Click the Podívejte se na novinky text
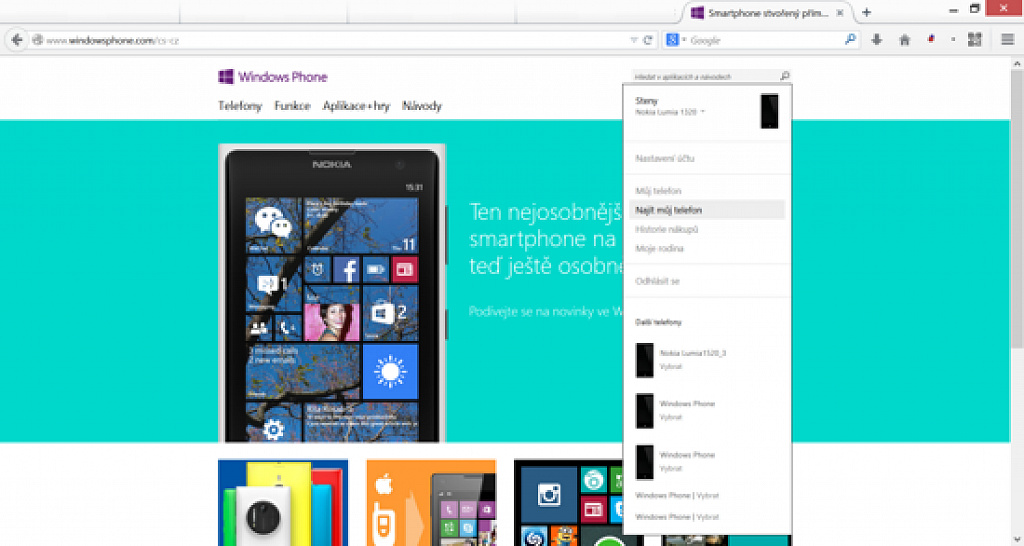Image resolution: width=1024 pixels, height=546 pixels. tap(545, 312)
